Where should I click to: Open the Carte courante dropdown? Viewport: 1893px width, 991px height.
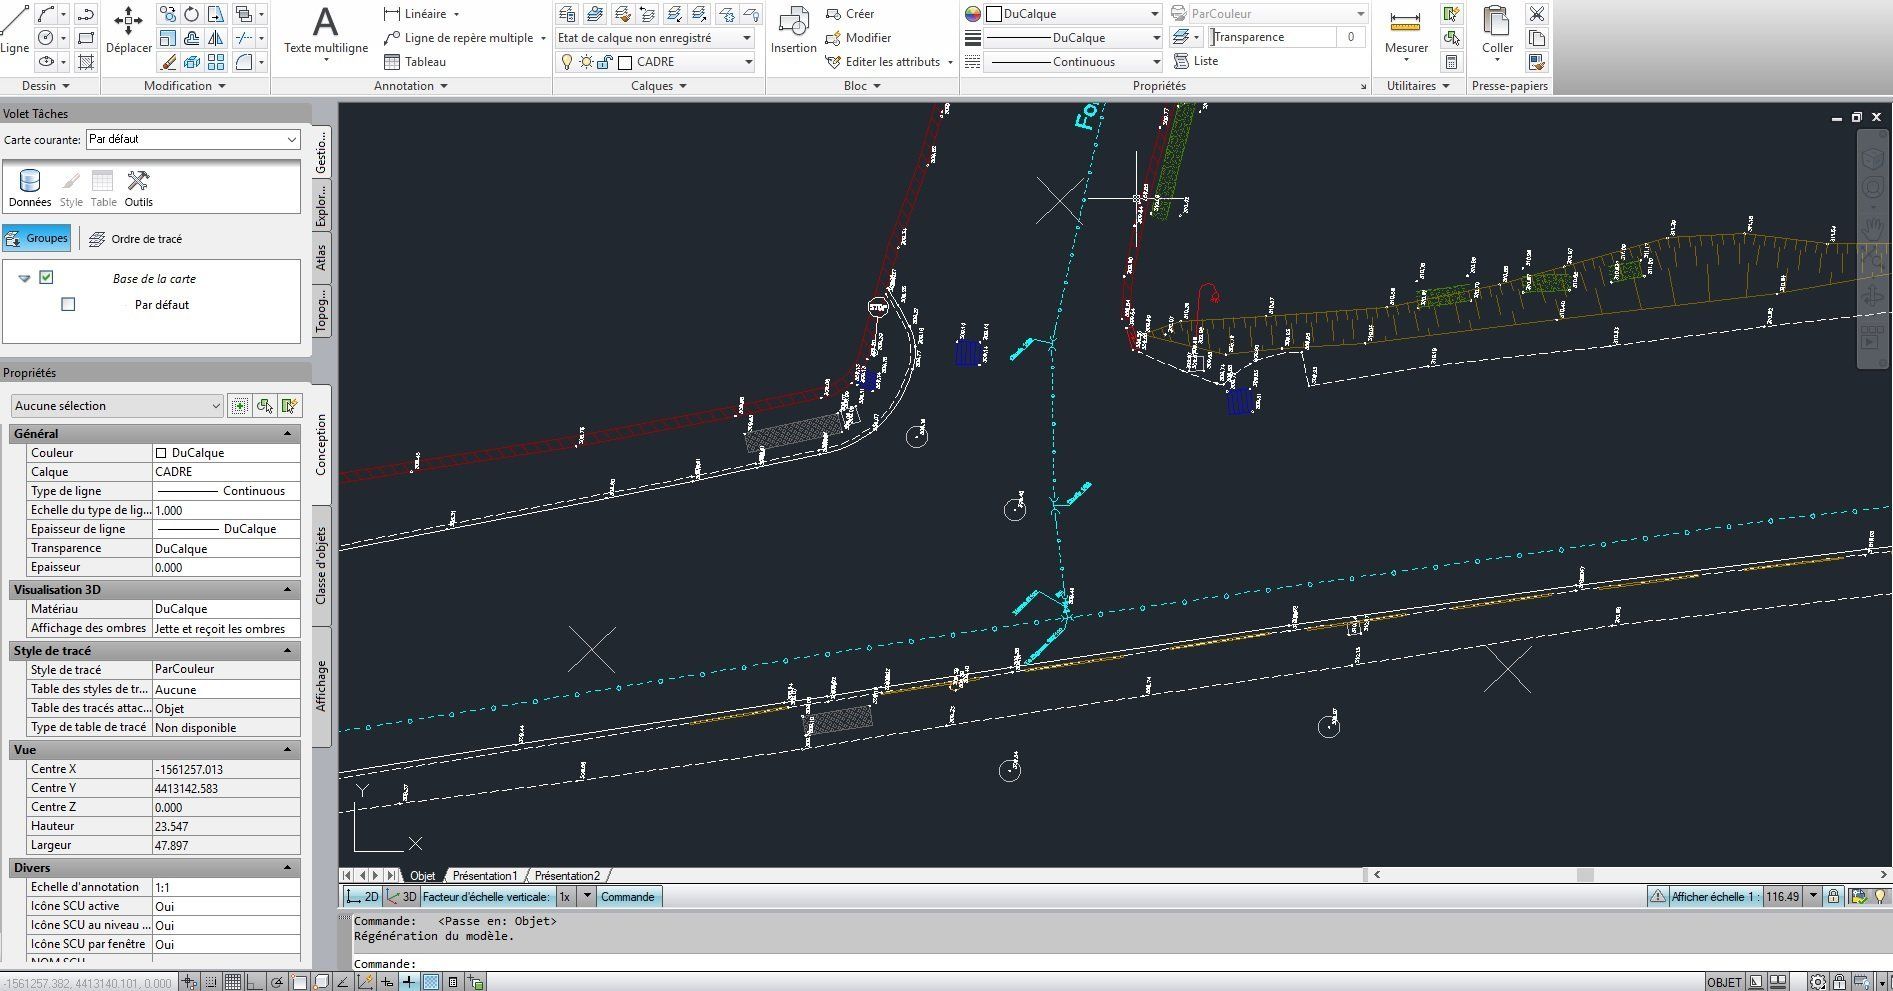(192, 140)
